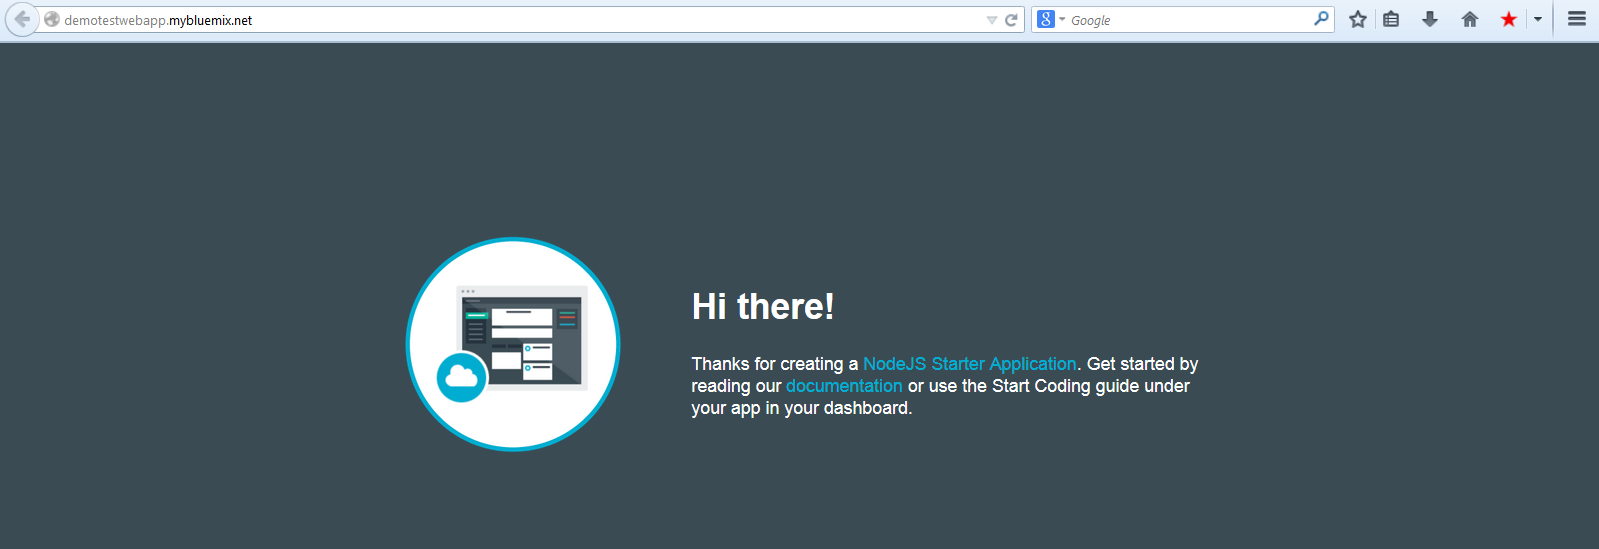Open the downloads arrow icon
1599x549 pixels.
pos(1430,19)
